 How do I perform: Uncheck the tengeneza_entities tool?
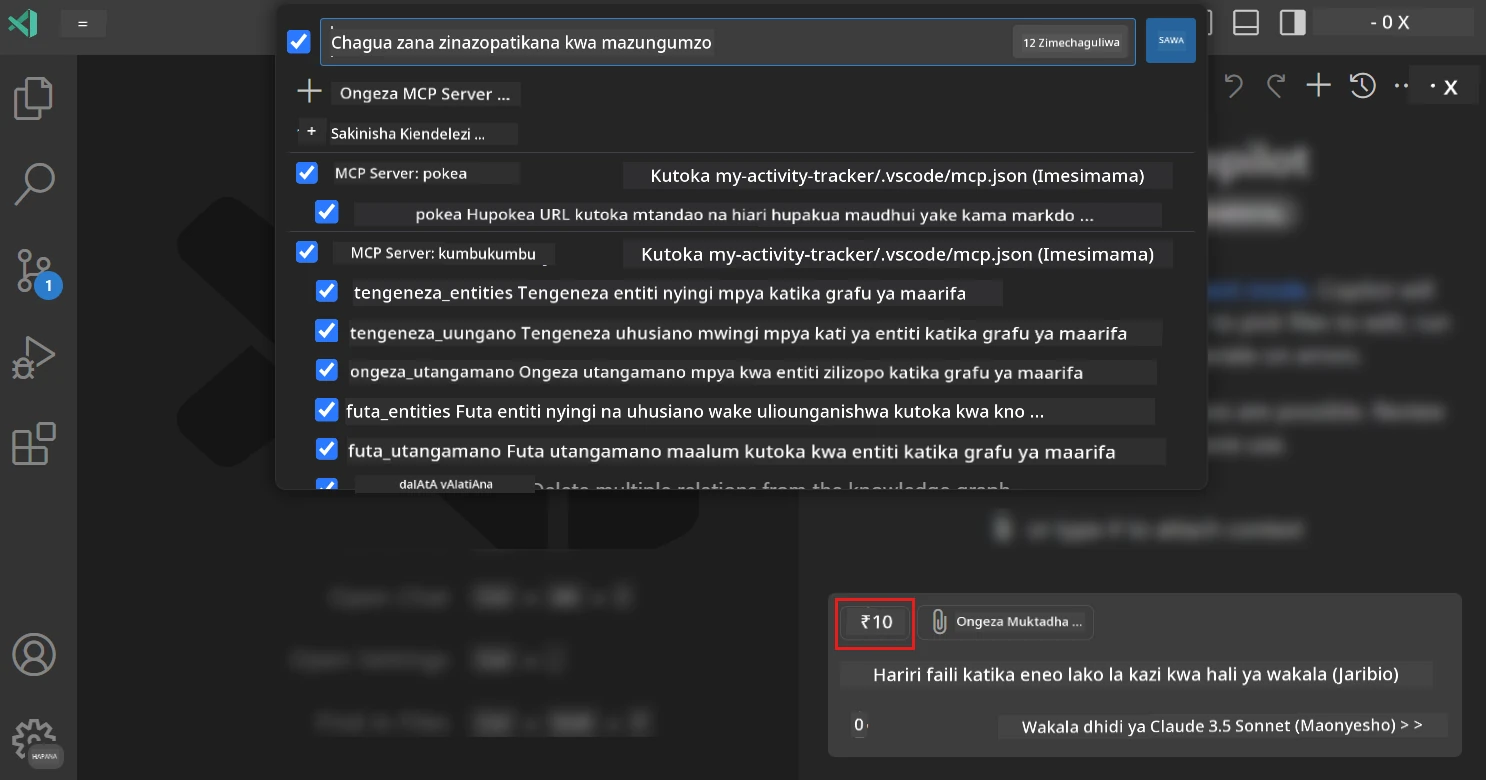click(x=326, y=291)
